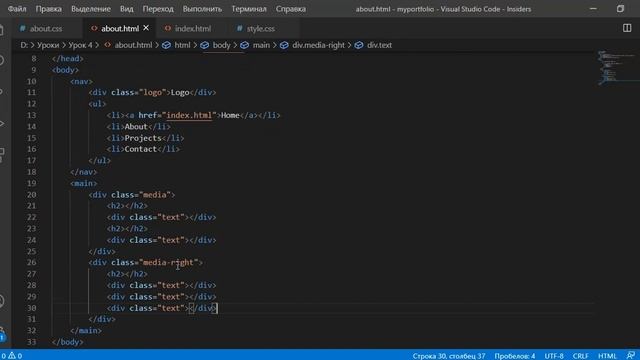640x360 pixels.
Task: Select the active about.html tab
Action: click(120, 29)
